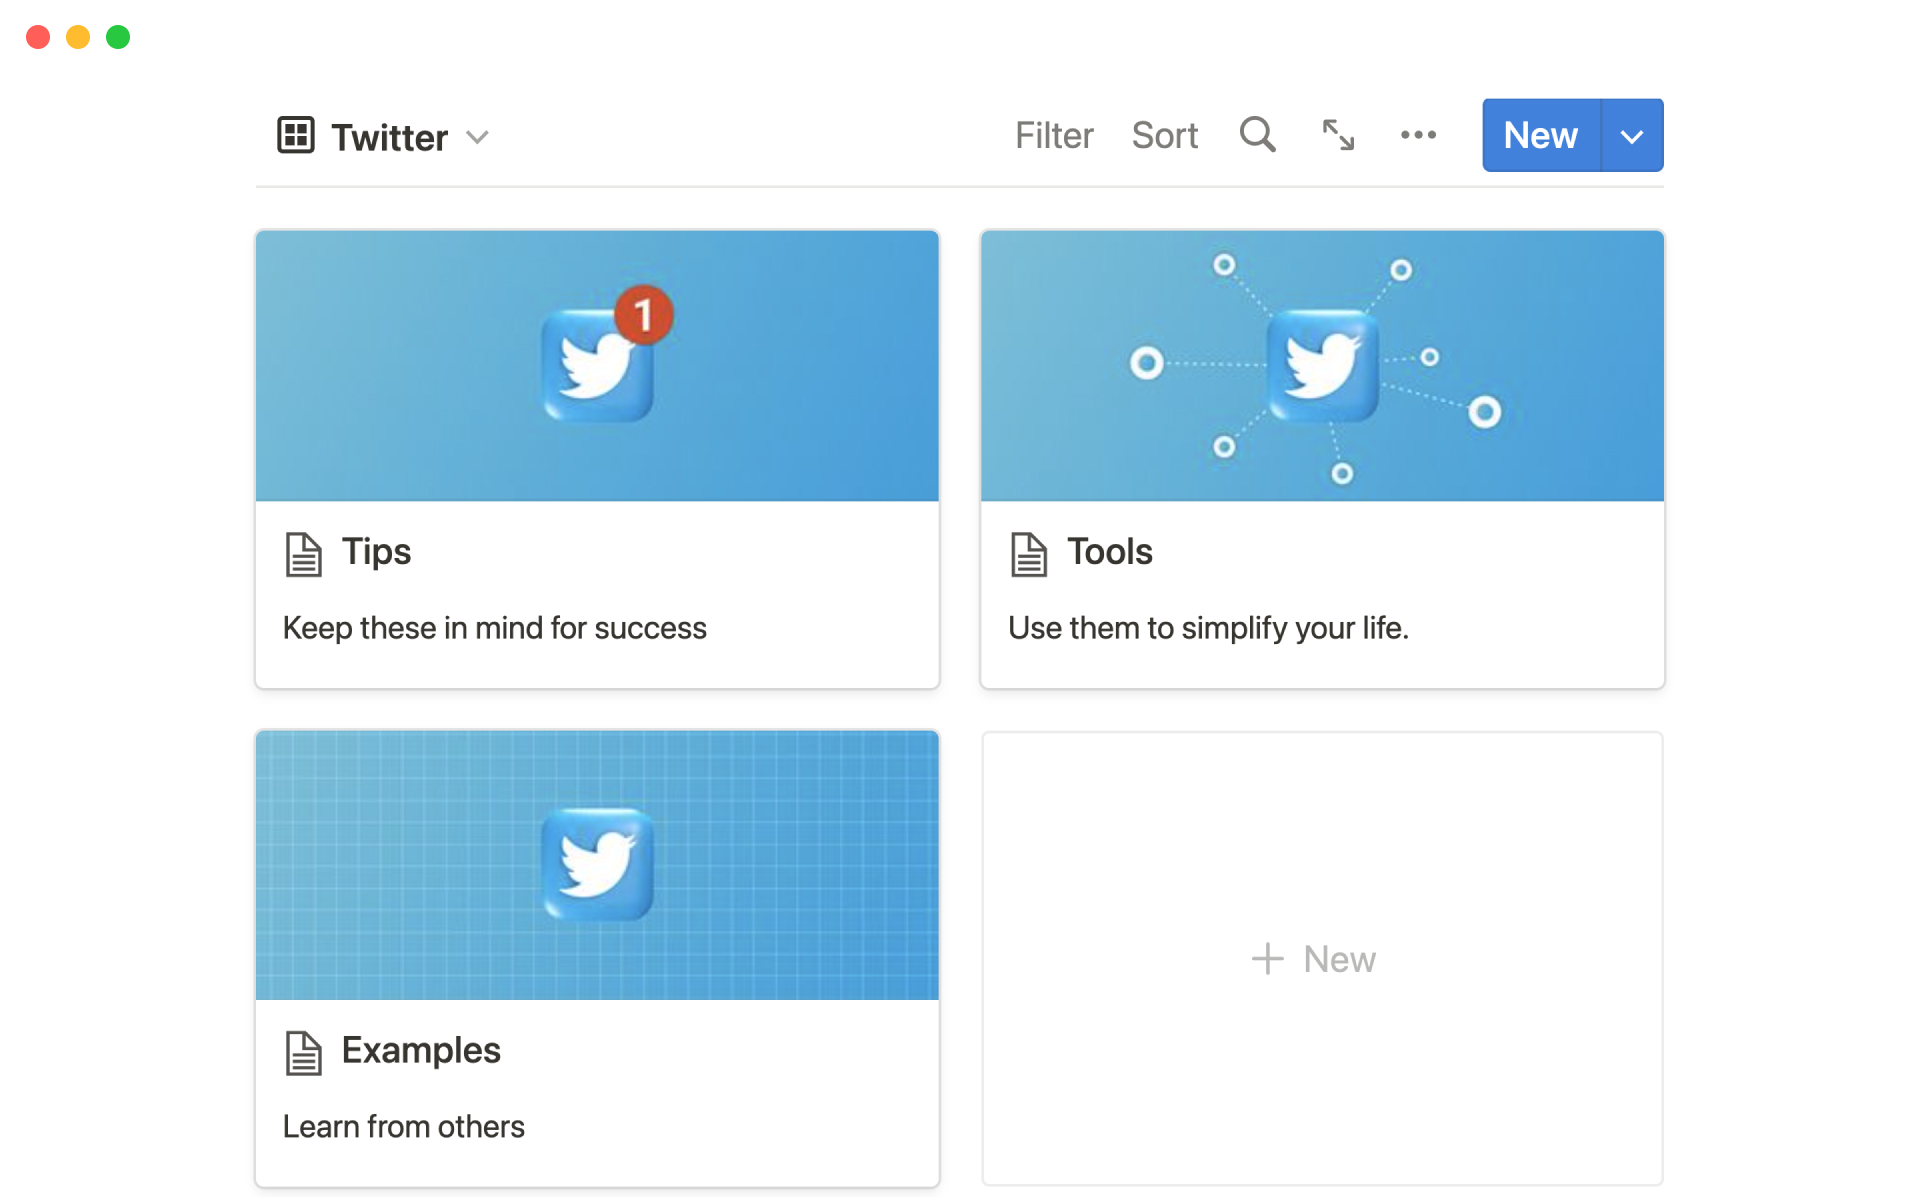Open the Tips page title
The height and width of the screenshot is (1200, 1920).
pyautogui.click(x=376, y=552)
